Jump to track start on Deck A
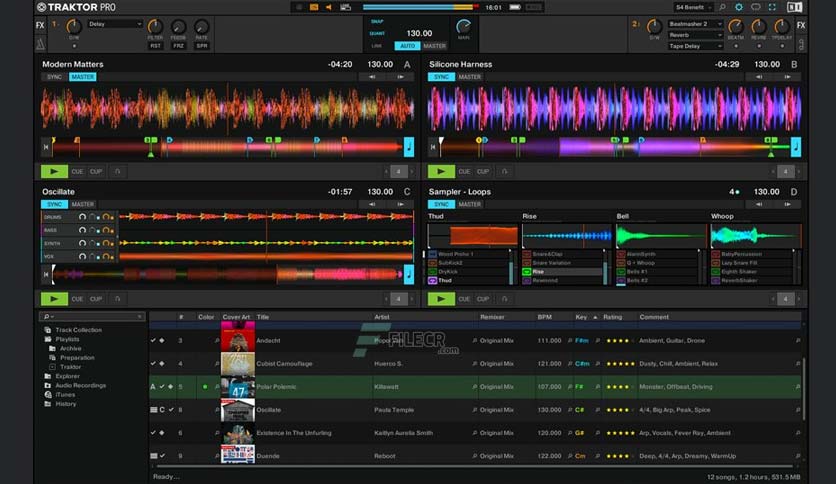The image size is (836, 484). (x=46, y=147)
